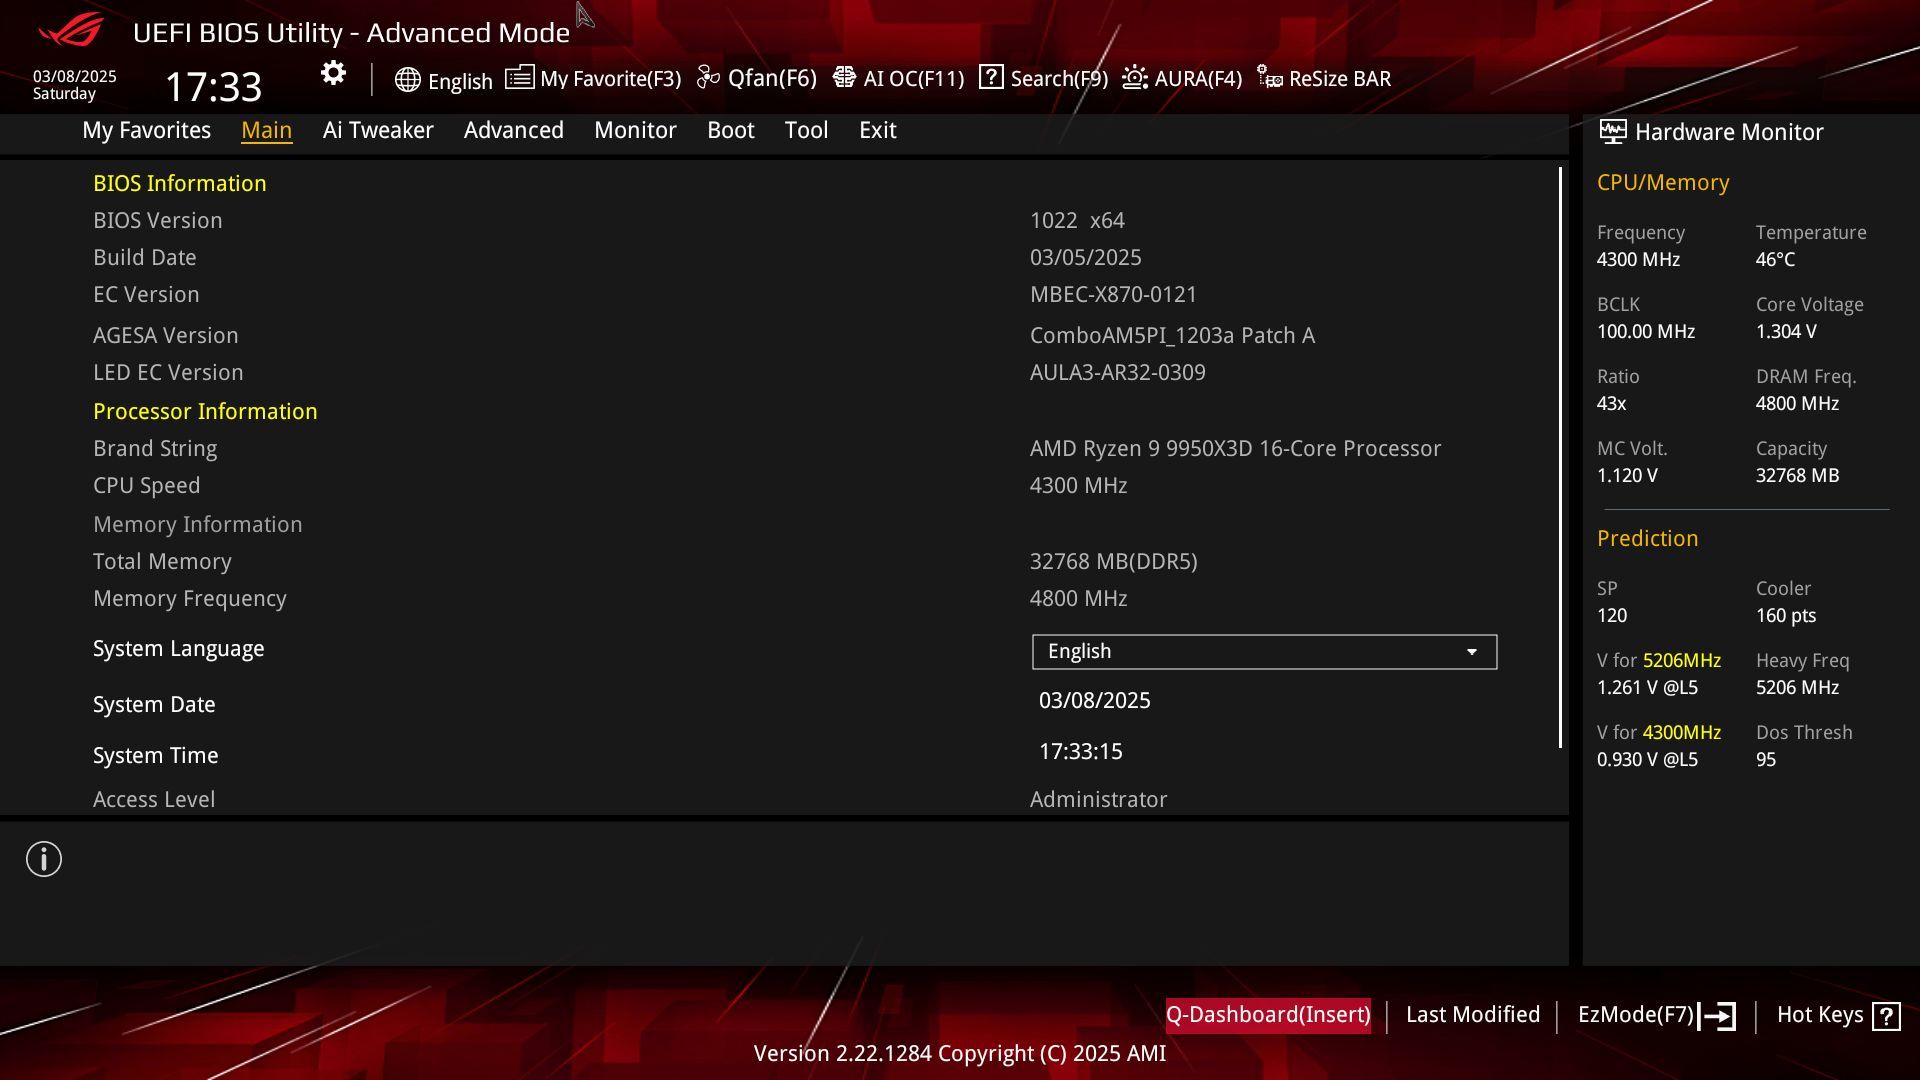Click System Language dropdown arrow

(x=1471, y=652)
